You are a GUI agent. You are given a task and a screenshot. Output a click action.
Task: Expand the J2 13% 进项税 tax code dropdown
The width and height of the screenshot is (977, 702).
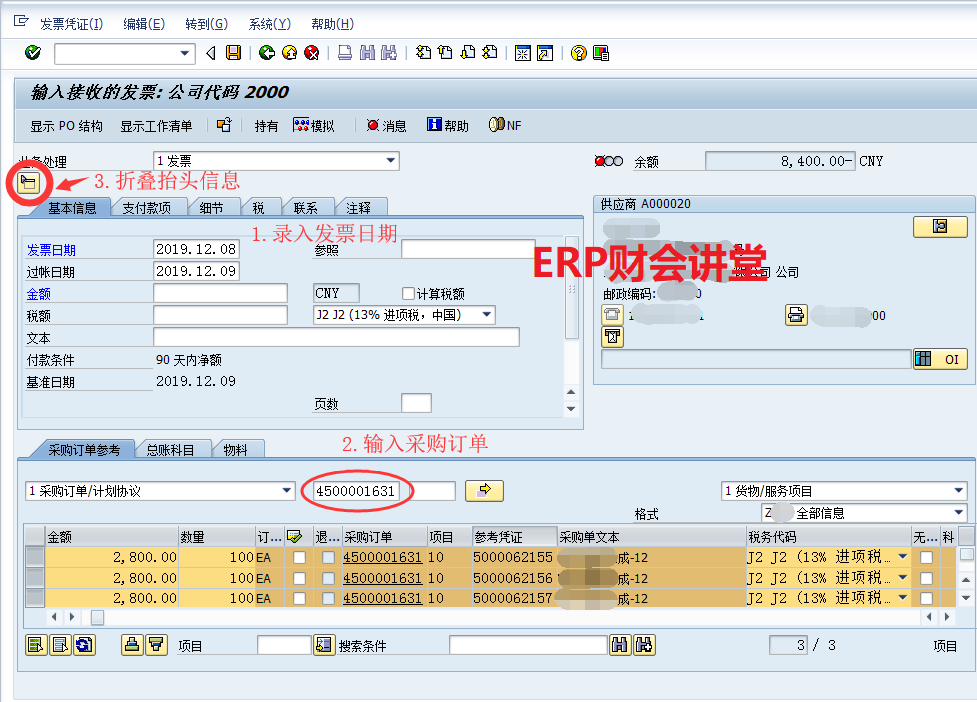click(x=487, y=315)
